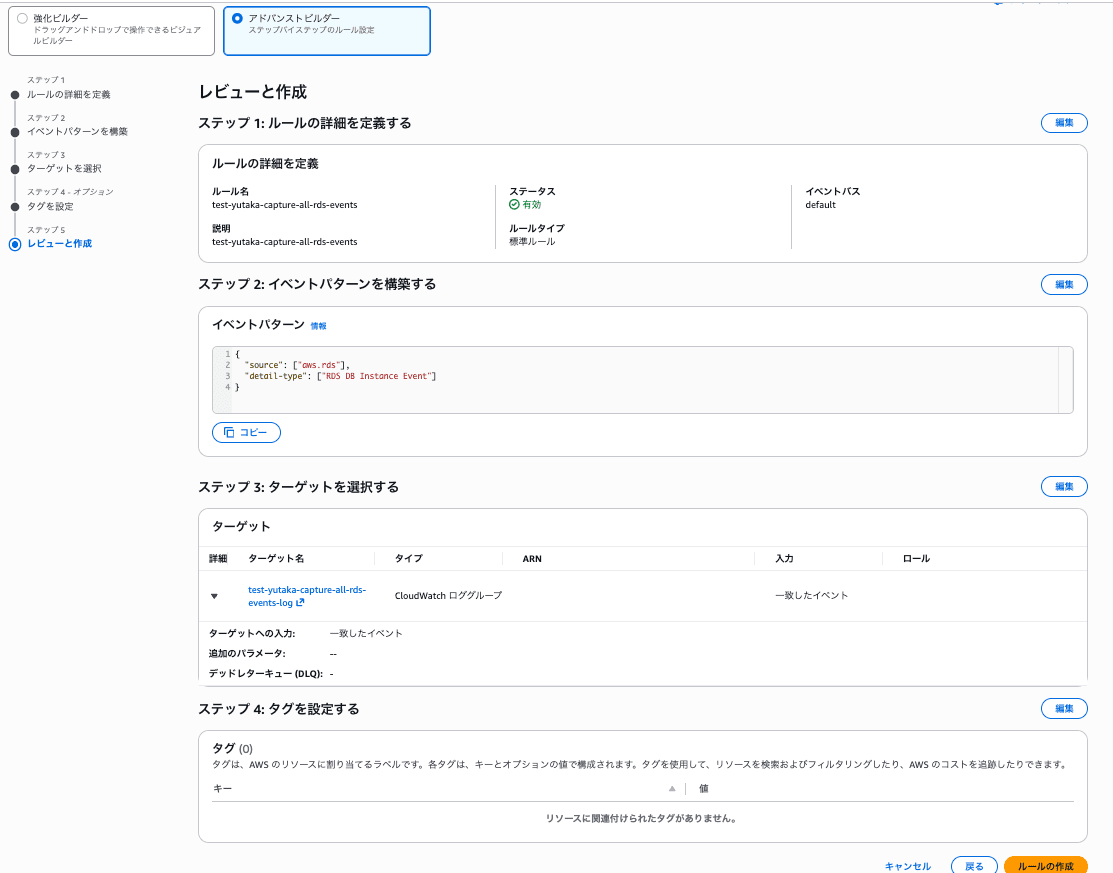
Task: Go to step 4 タグを設定
Action: (x=50, y=207)
